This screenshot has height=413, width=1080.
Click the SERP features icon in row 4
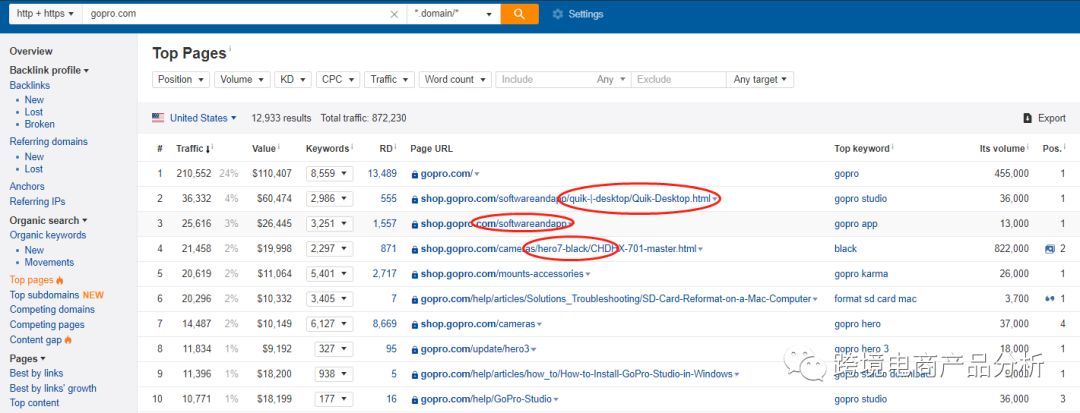(x=1049, y=249)
